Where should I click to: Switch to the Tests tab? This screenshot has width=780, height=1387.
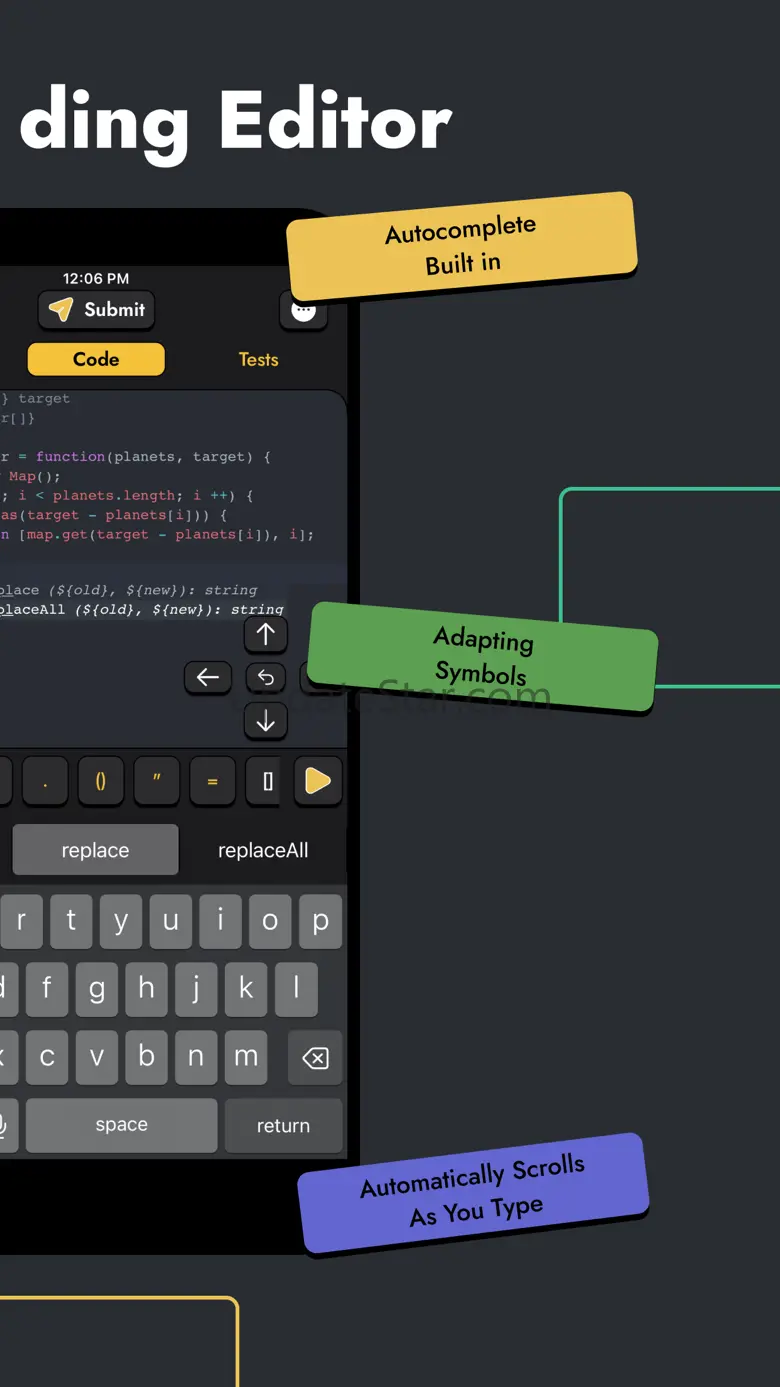pyautogui.click(x=258, y=359)
